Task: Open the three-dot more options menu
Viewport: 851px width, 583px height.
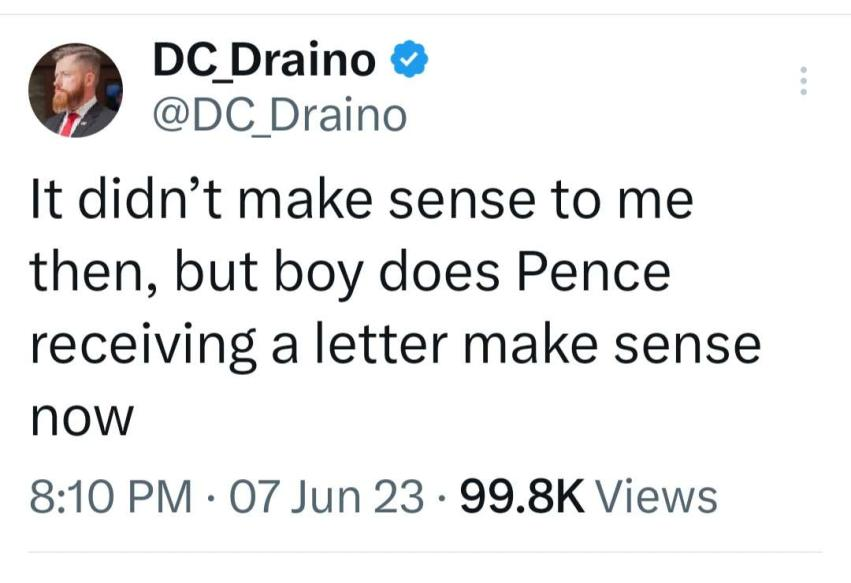Action: 801,81
